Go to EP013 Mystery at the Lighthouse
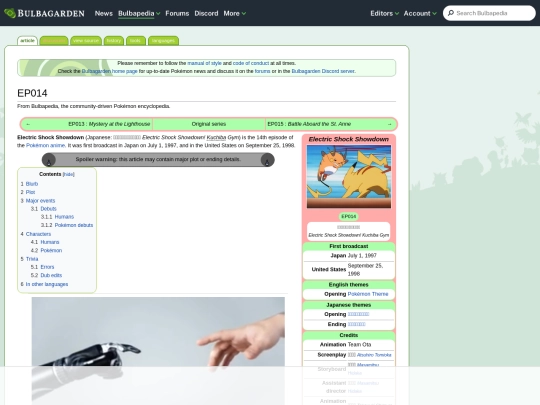The image size is (540, 405). click(109, 124)
